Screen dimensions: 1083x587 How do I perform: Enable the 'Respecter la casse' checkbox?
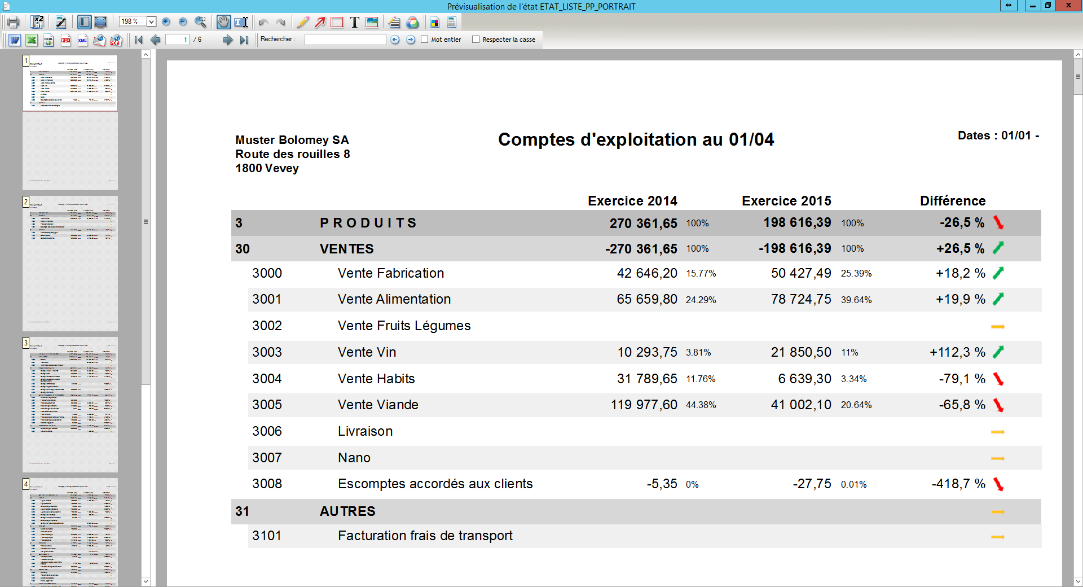click(x=476, y=40)
